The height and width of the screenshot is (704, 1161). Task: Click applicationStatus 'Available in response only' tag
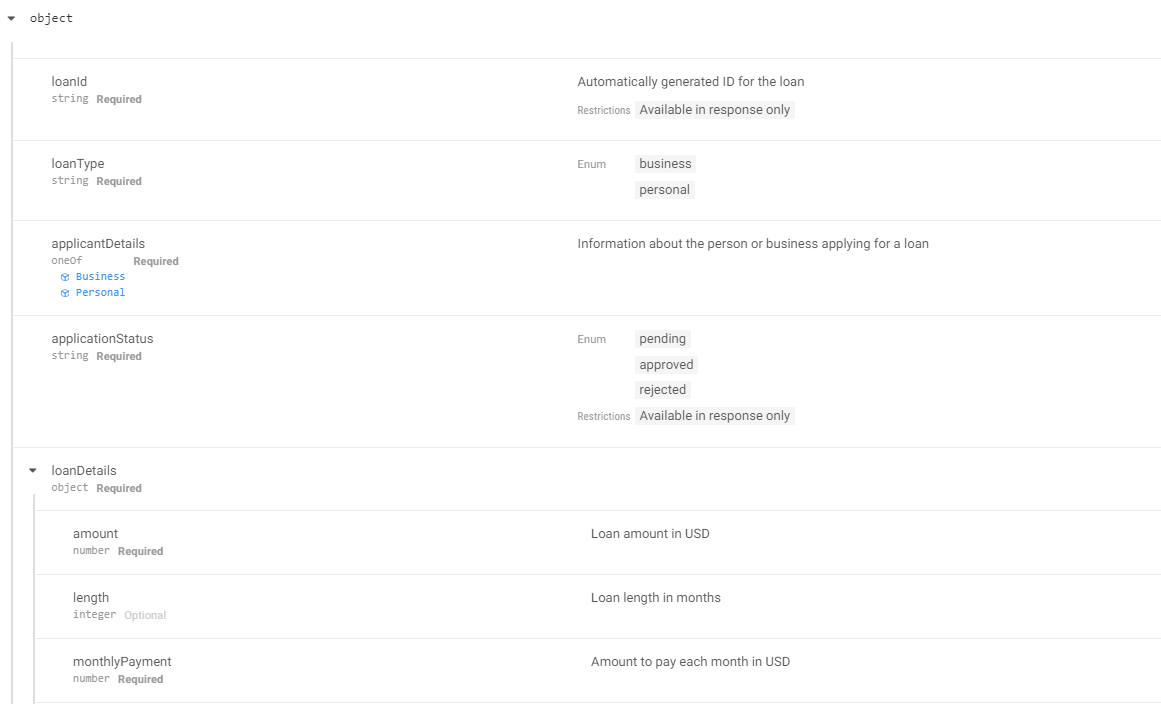click(714, 416)
